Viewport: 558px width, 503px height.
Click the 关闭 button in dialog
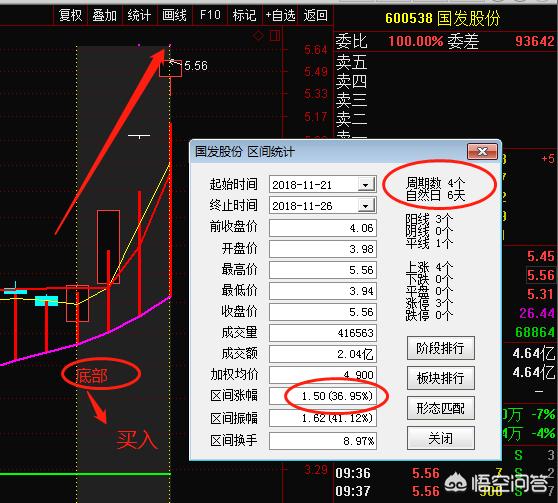tap(441, 438)
